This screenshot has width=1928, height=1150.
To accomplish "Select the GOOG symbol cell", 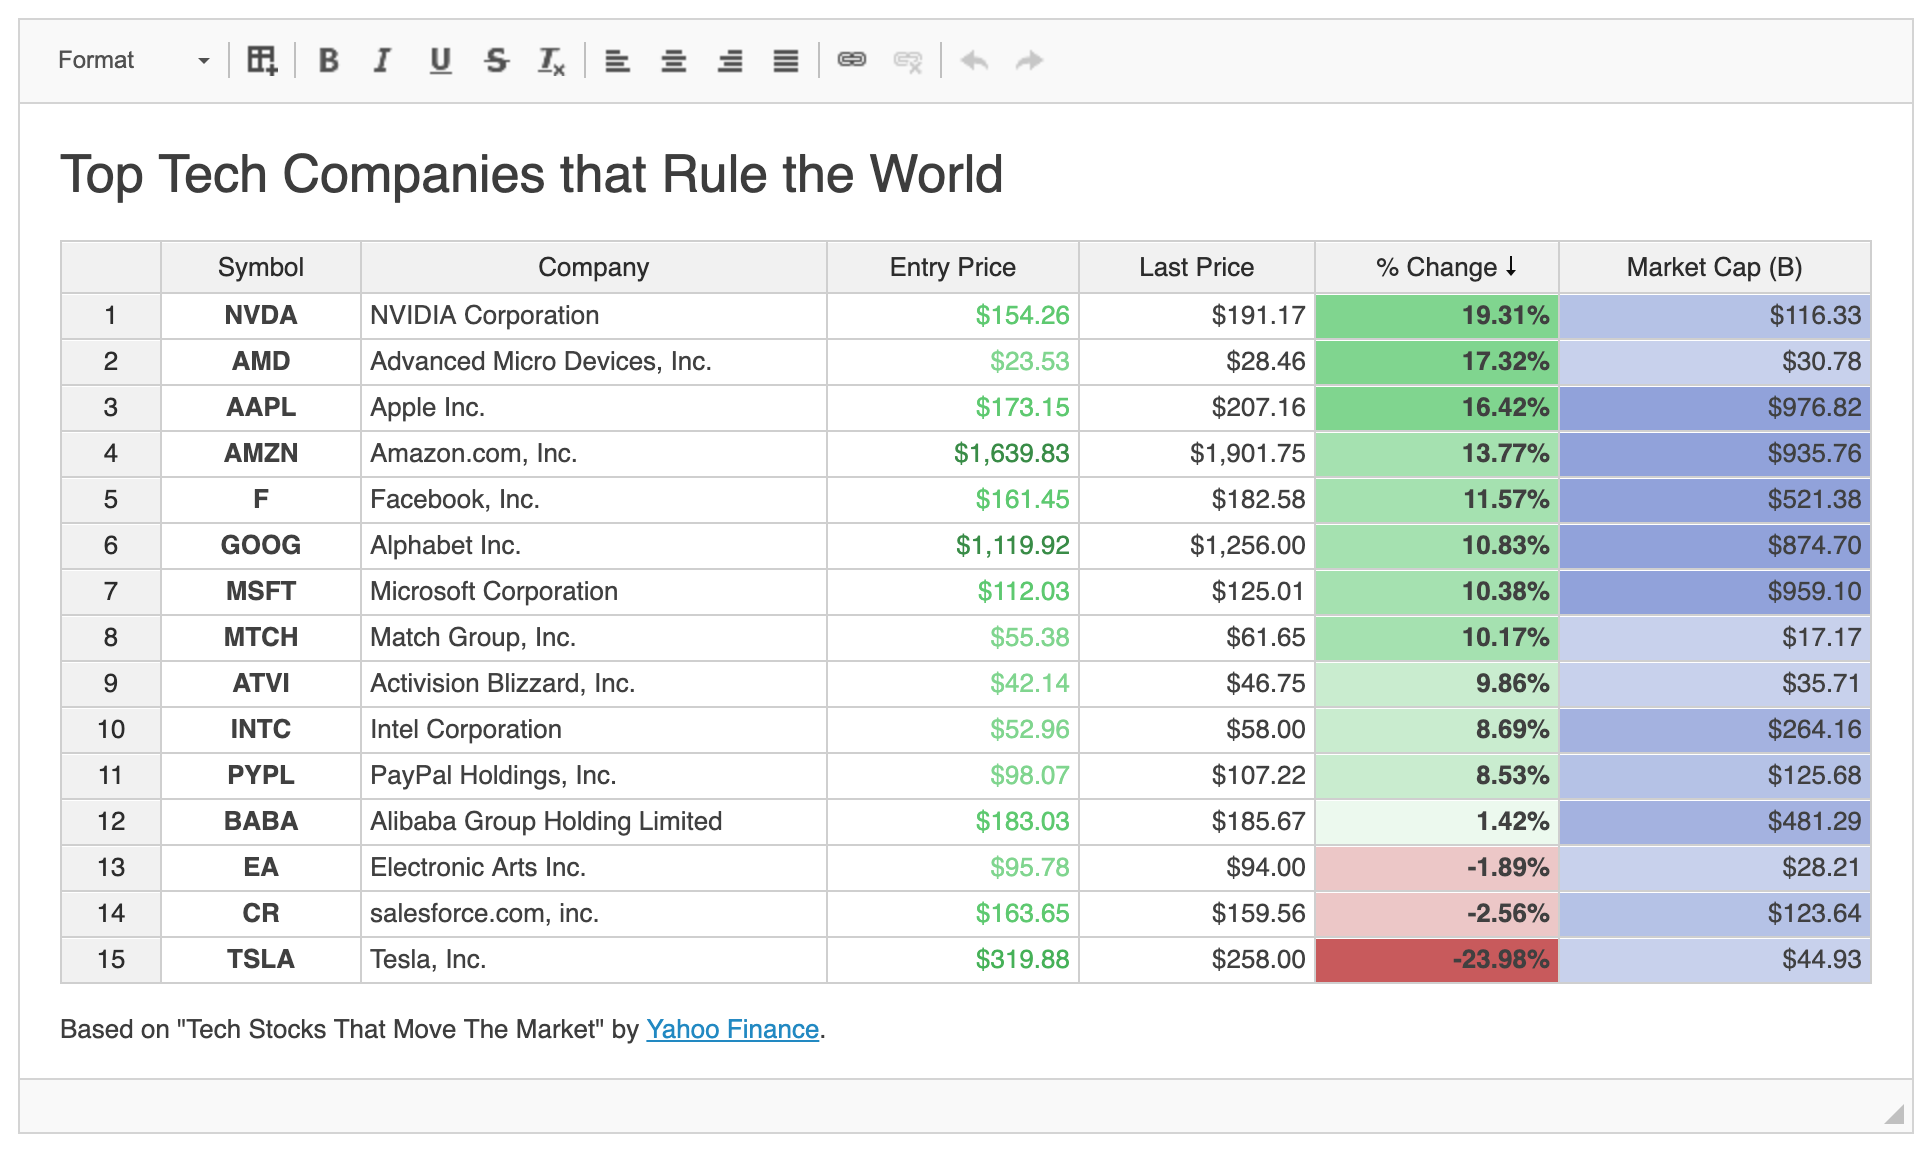I will click(261, 545).
